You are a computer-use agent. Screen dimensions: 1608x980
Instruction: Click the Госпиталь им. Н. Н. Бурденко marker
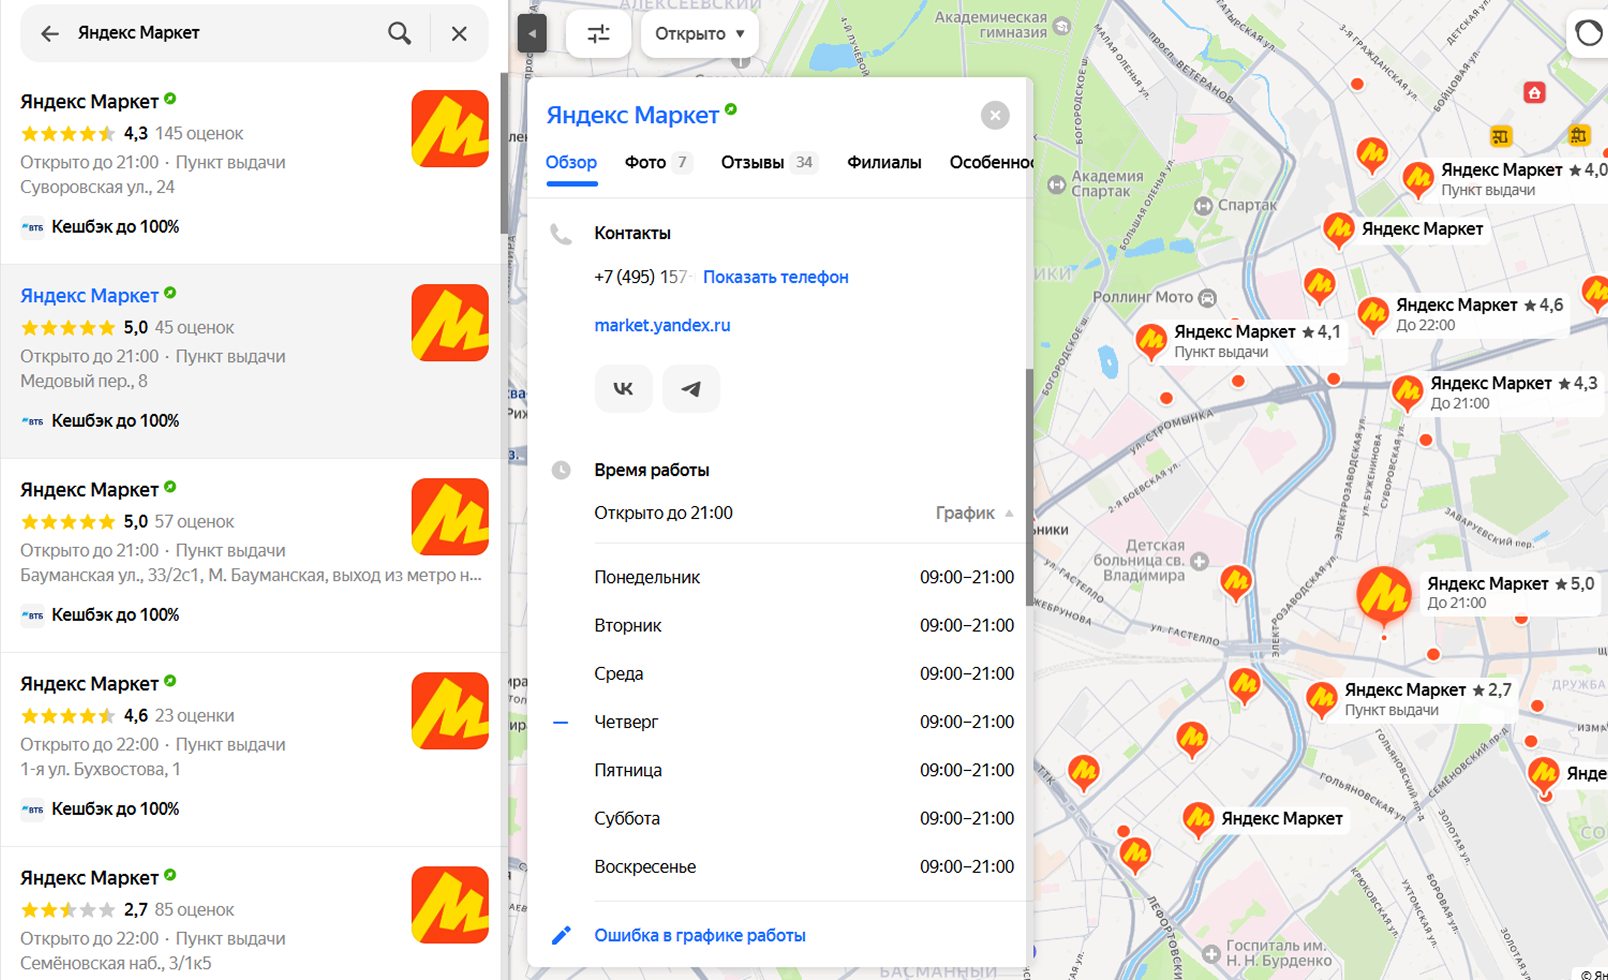tap(1211, 952)
